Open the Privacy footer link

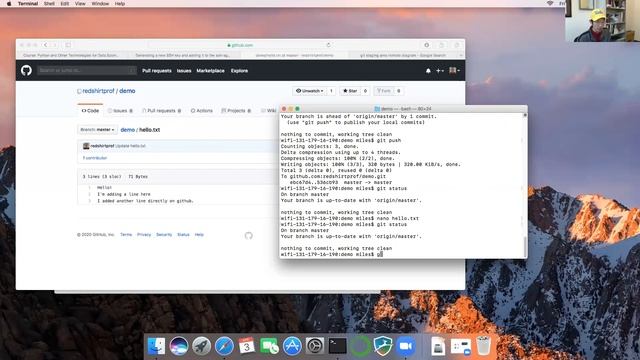[x=144, y=235]
